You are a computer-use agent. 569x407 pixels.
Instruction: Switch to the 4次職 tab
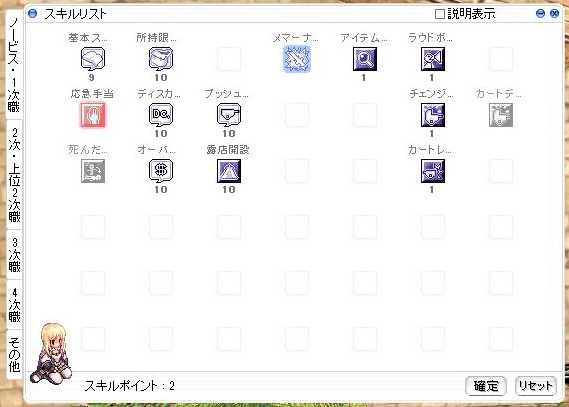(x=14, y=305)
